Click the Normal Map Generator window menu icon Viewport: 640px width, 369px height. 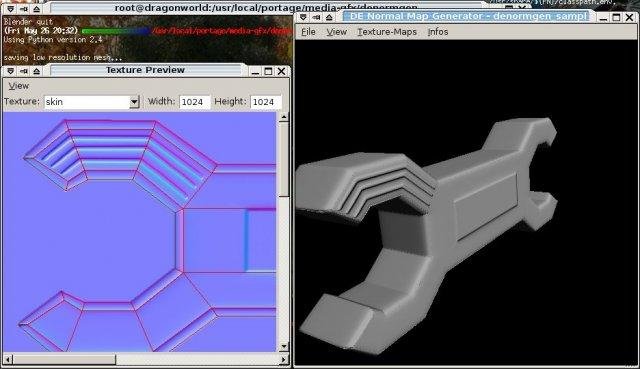303,17
